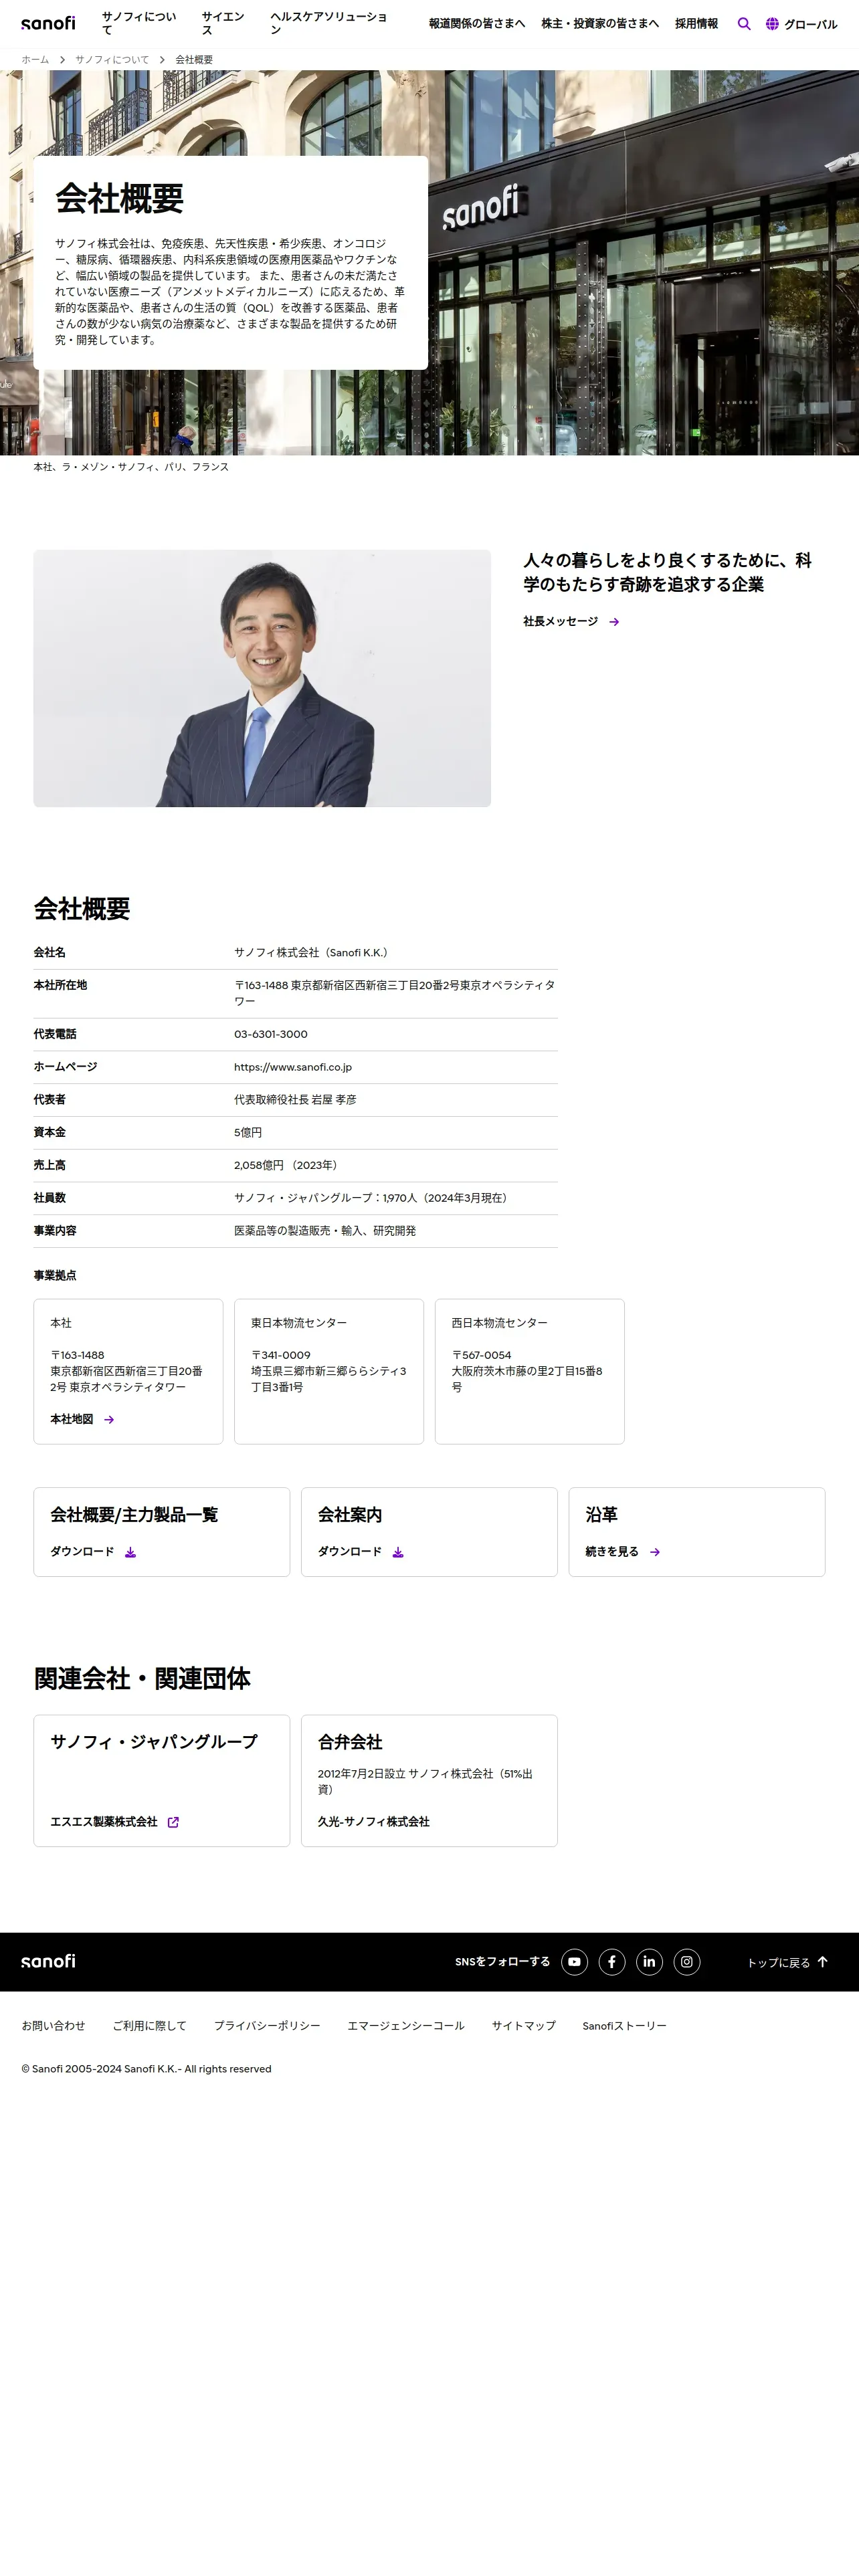This screenshot has width=859, height=2576.
Task: Open the YouTube social icon
Action: point(574,1962)
